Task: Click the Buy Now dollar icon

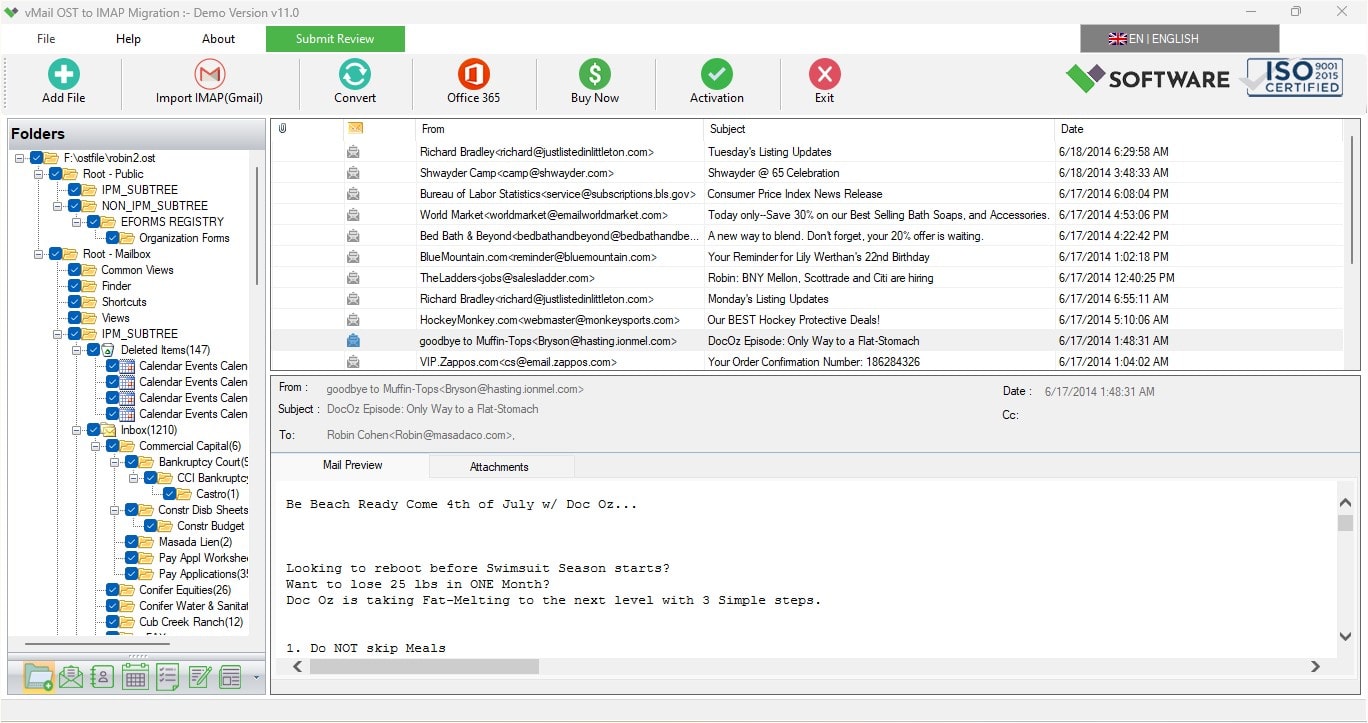Action: [x=595, y=74]
